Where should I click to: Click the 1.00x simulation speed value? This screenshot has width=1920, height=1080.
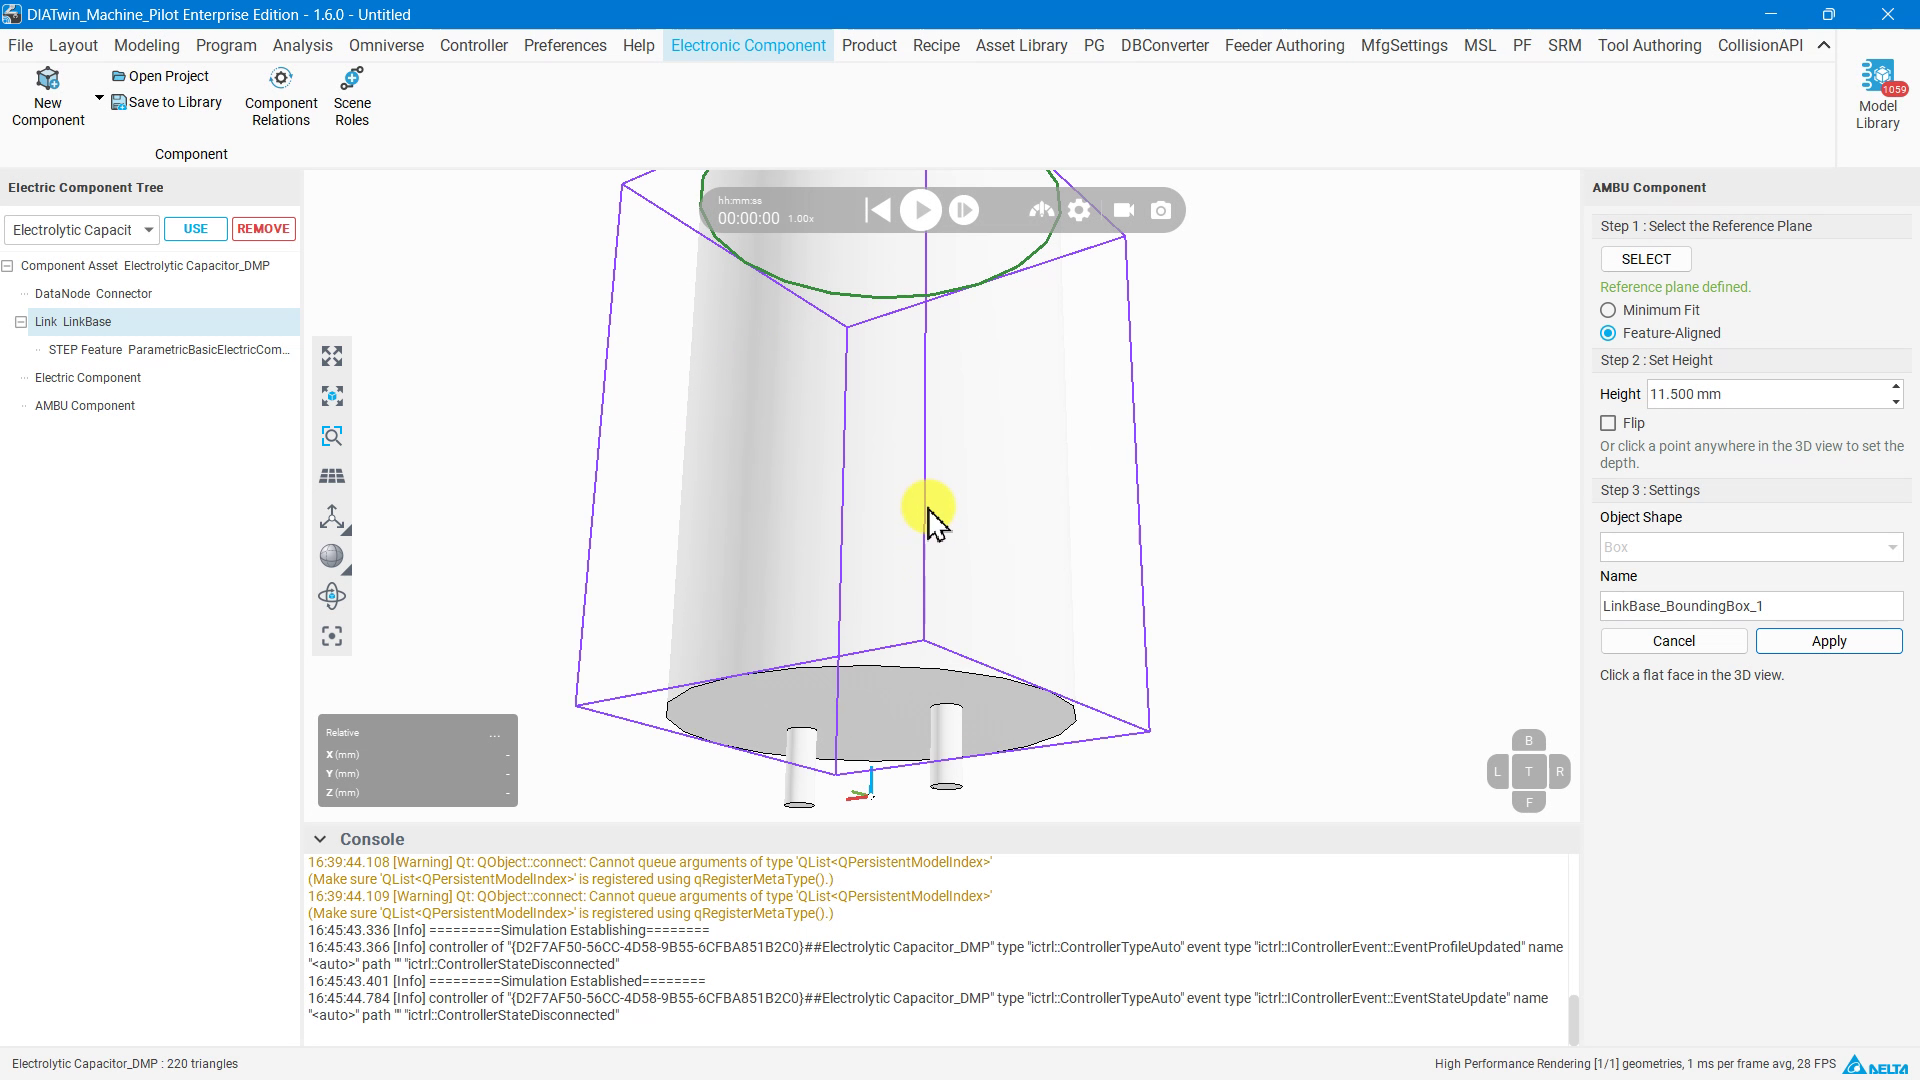[x=801, y=219]
